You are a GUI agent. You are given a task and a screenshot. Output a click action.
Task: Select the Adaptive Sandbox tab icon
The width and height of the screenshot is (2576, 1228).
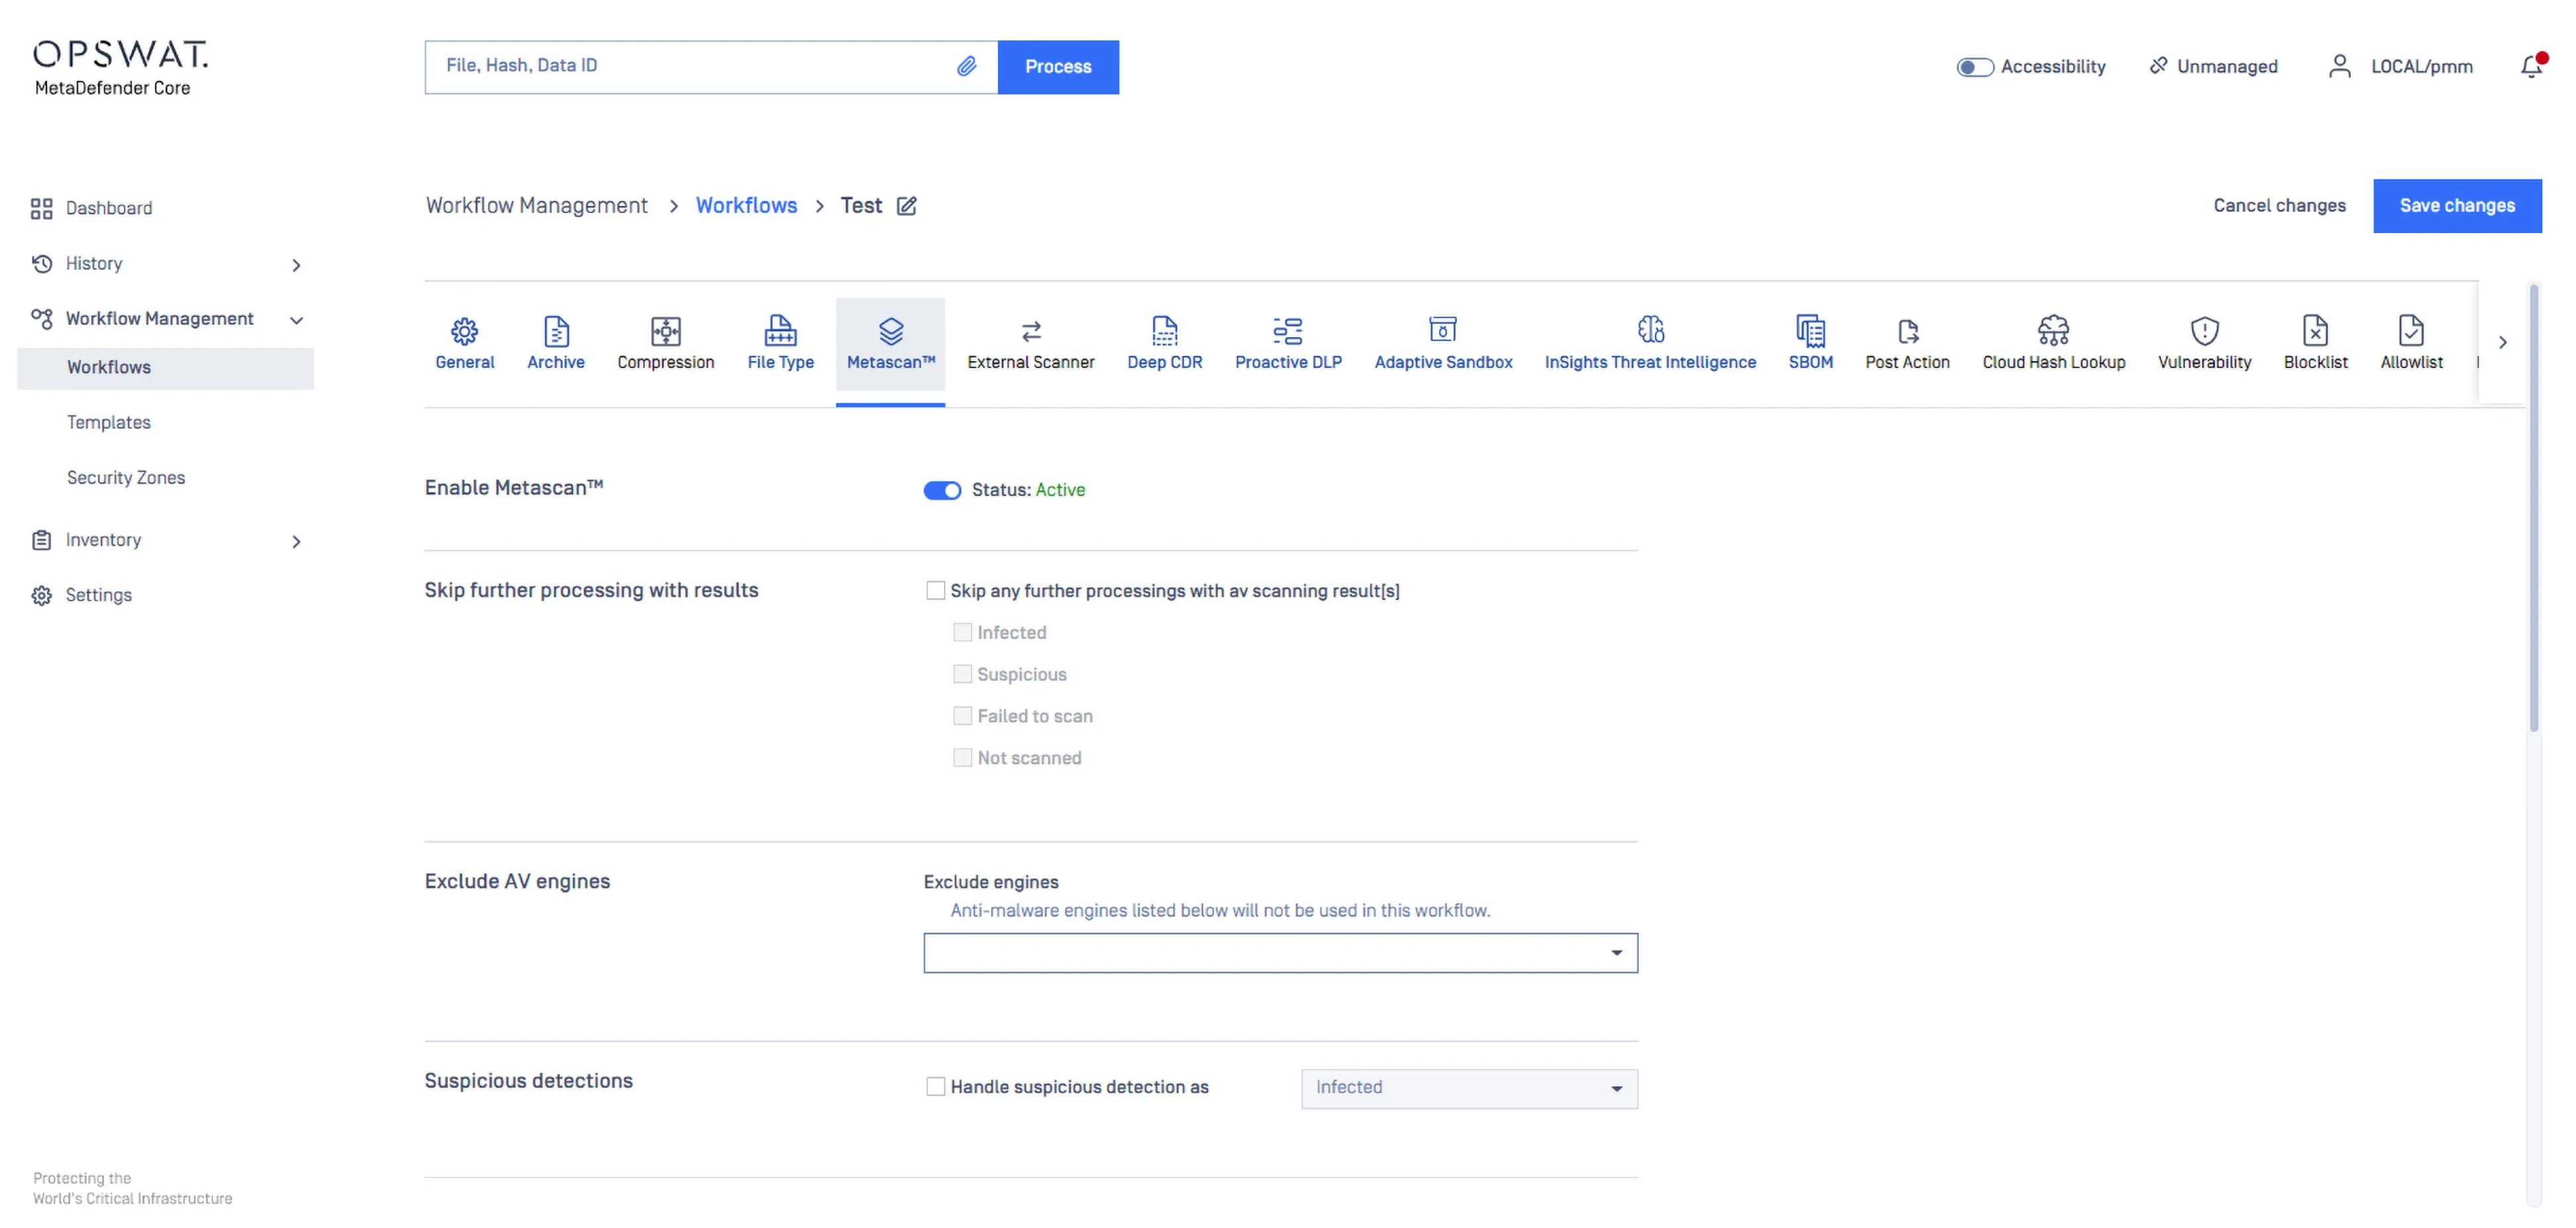1442,330
